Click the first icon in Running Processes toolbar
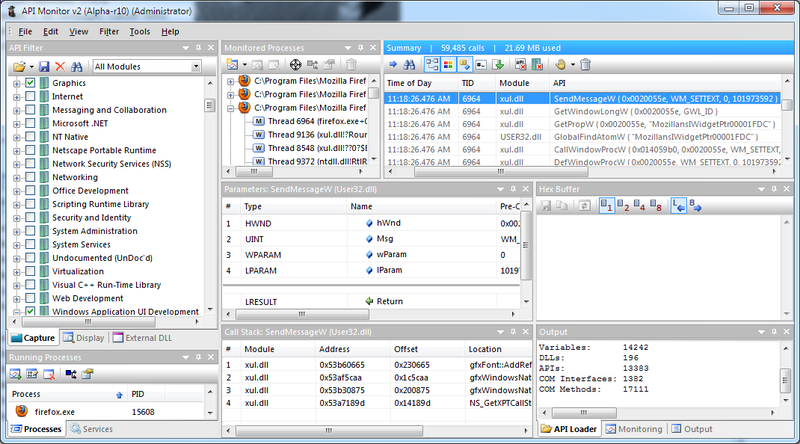The width and height of the screenshot is (800, 444). pos(15,374)
